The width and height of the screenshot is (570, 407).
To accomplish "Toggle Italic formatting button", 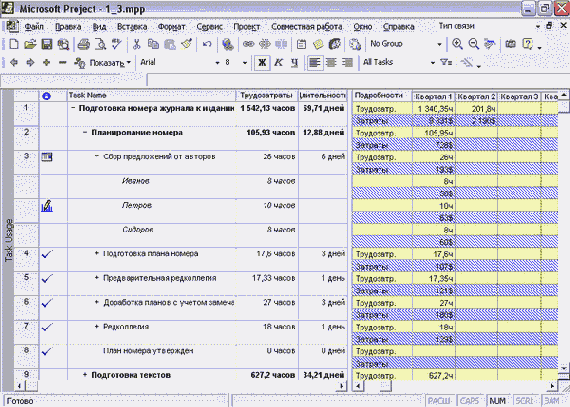I will 278,63.
